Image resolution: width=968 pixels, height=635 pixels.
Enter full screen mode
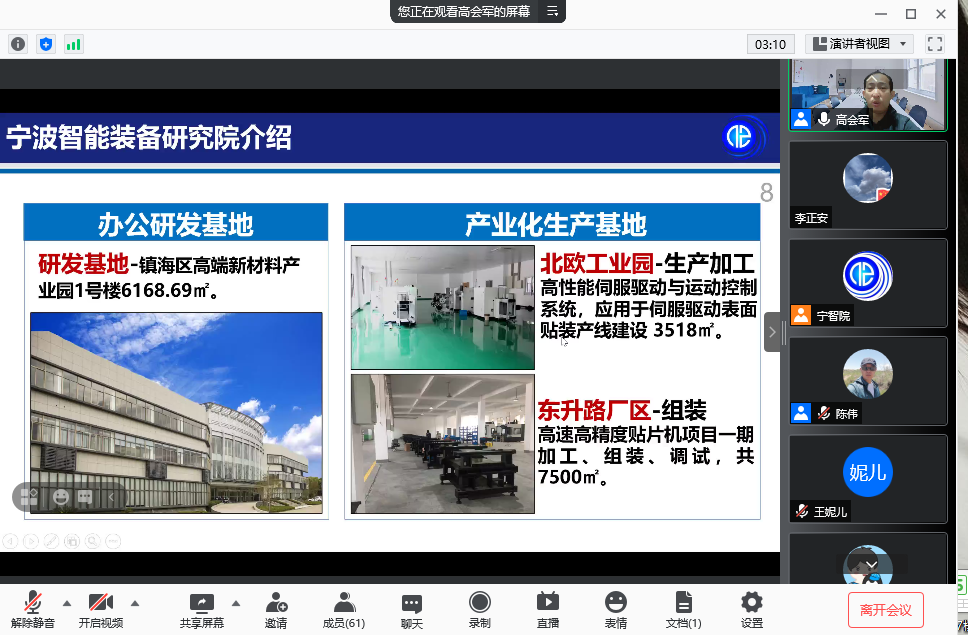935,44
